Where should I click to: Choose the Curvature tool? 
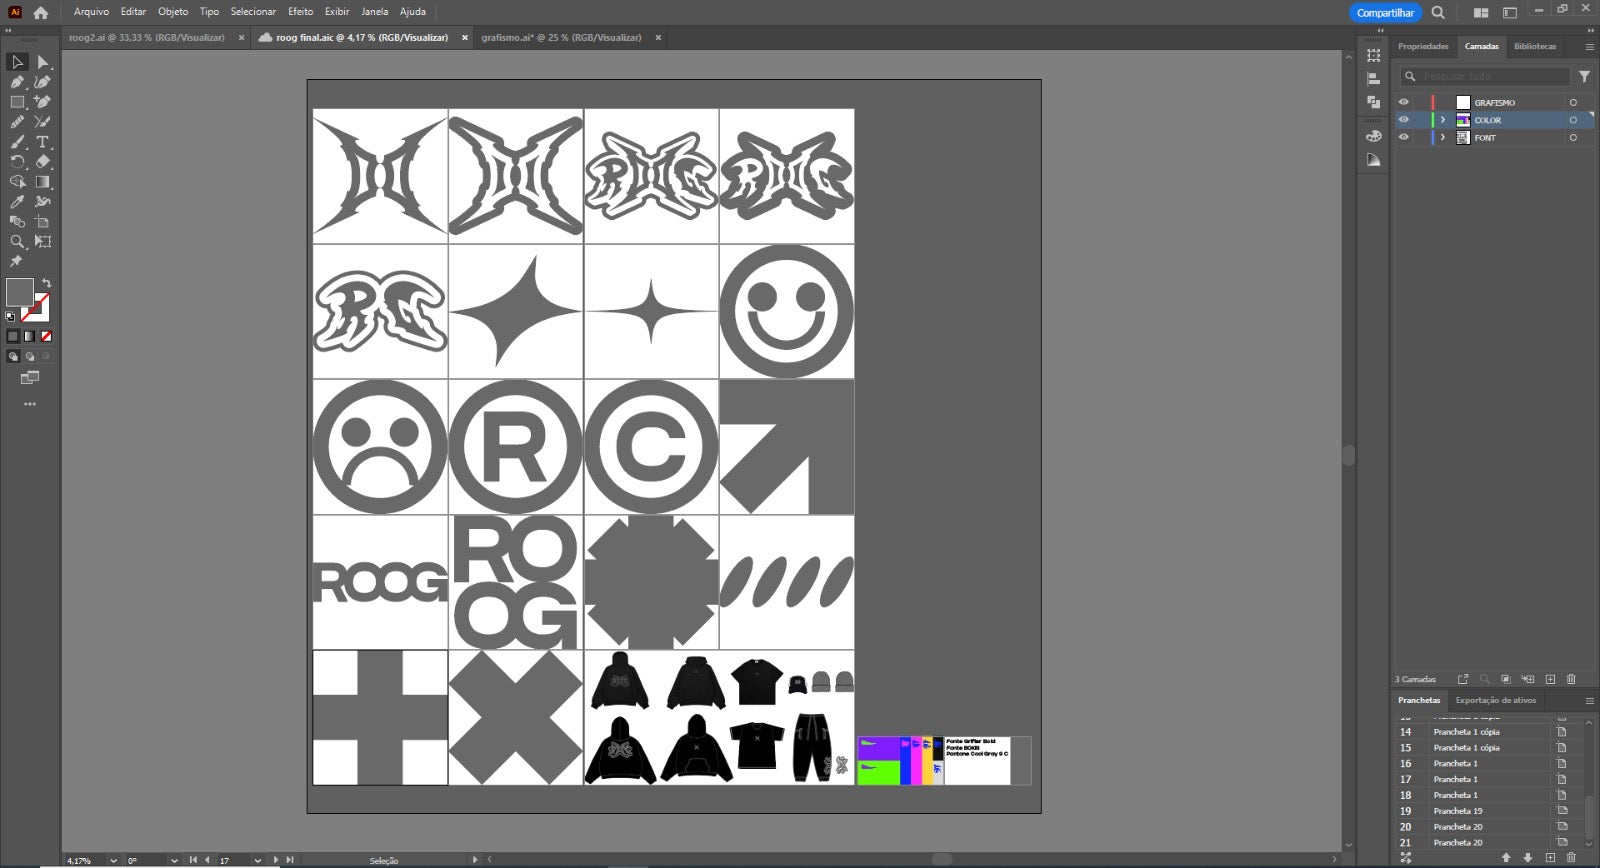(43, 82)
